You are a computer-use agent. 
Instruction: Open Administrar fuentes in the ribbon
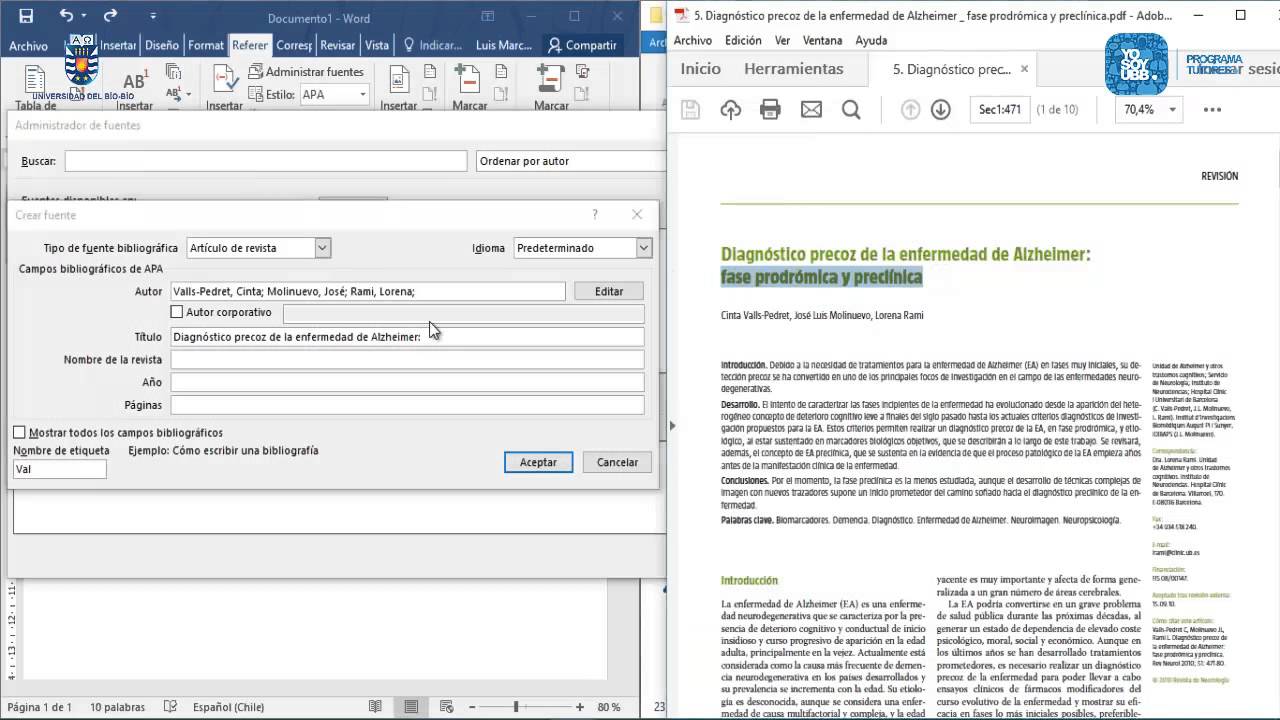click(306, 72)
